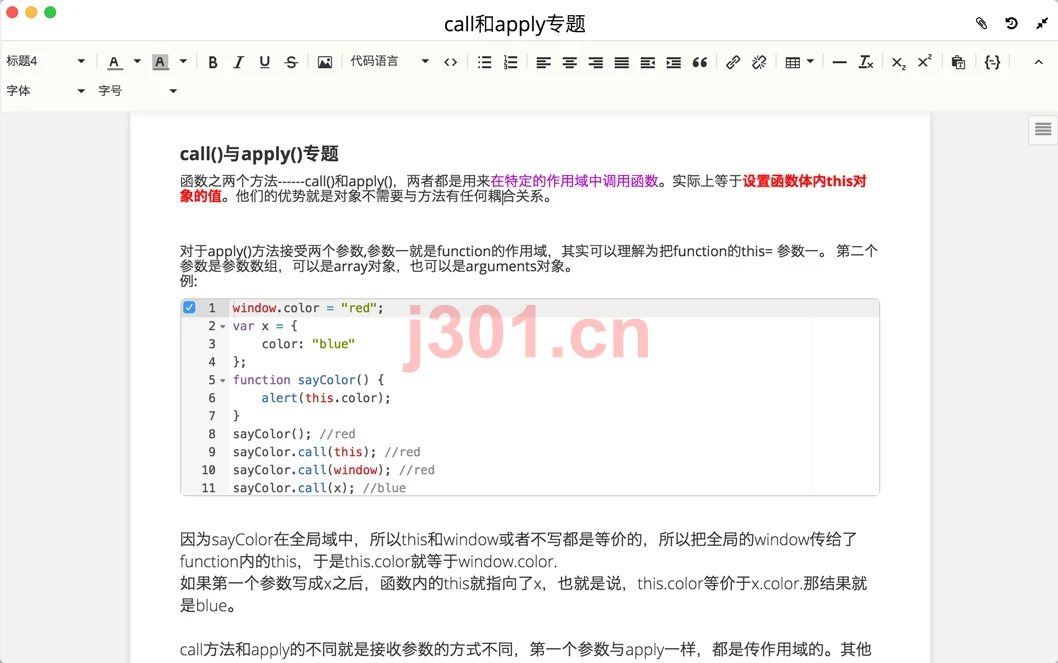1058x663 pixels.
Task: Insert a block quote
Action: 700,62
